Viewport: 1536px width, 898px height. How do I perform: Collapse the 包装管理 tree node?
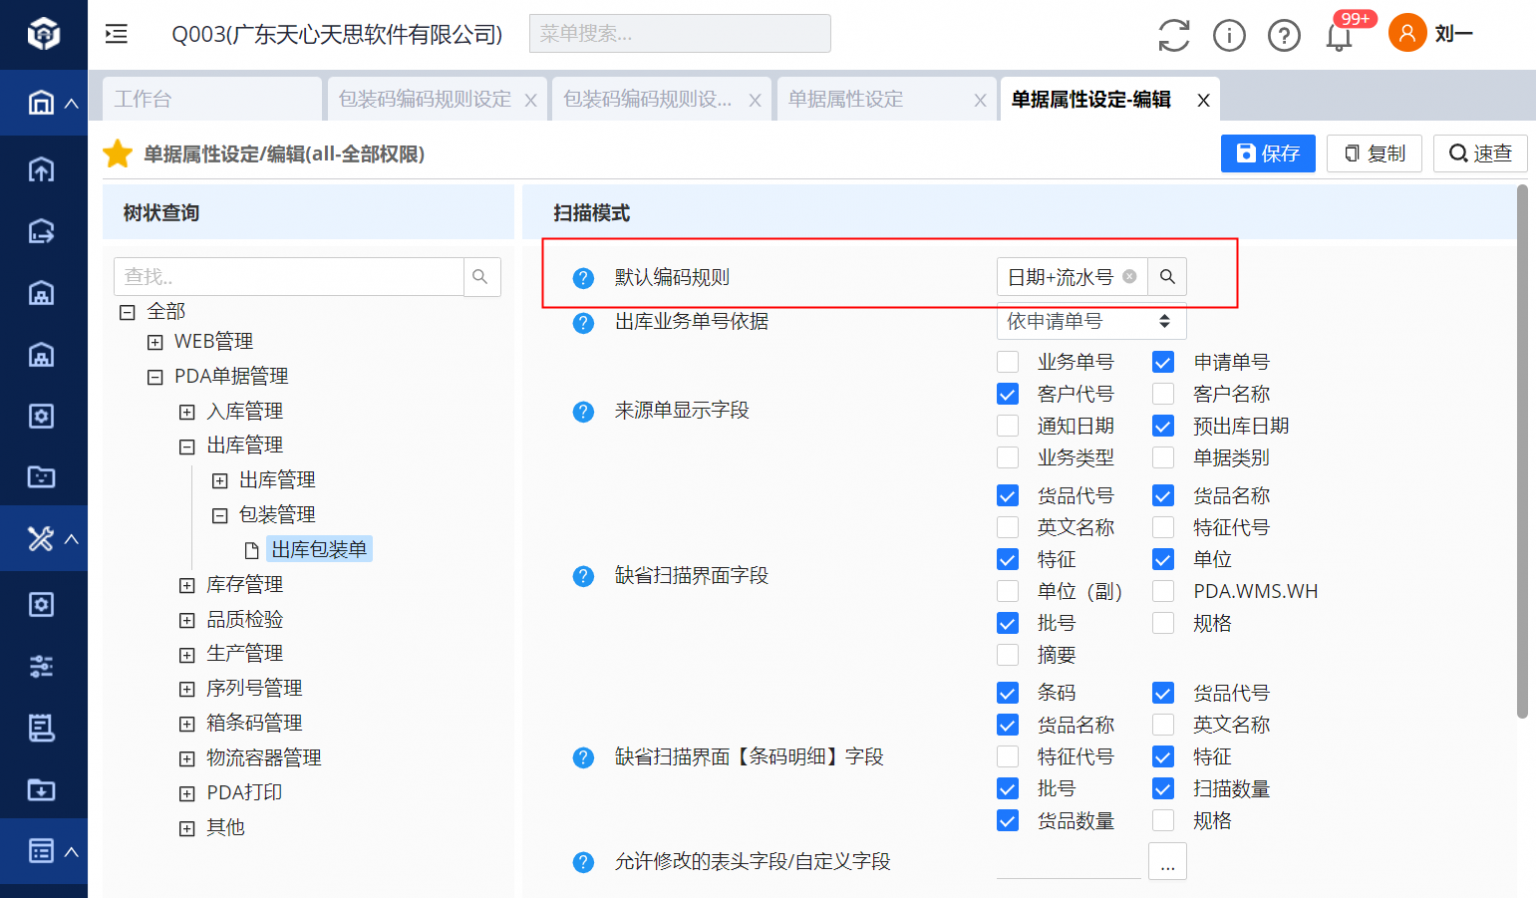[x=220, y=516]
